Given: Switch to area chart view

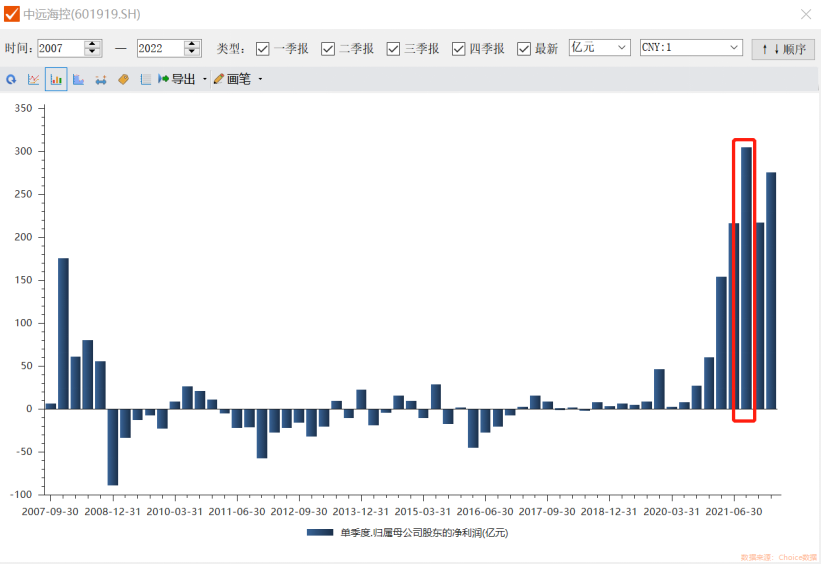Looking at the screenshot, I should tap(79, 80).
